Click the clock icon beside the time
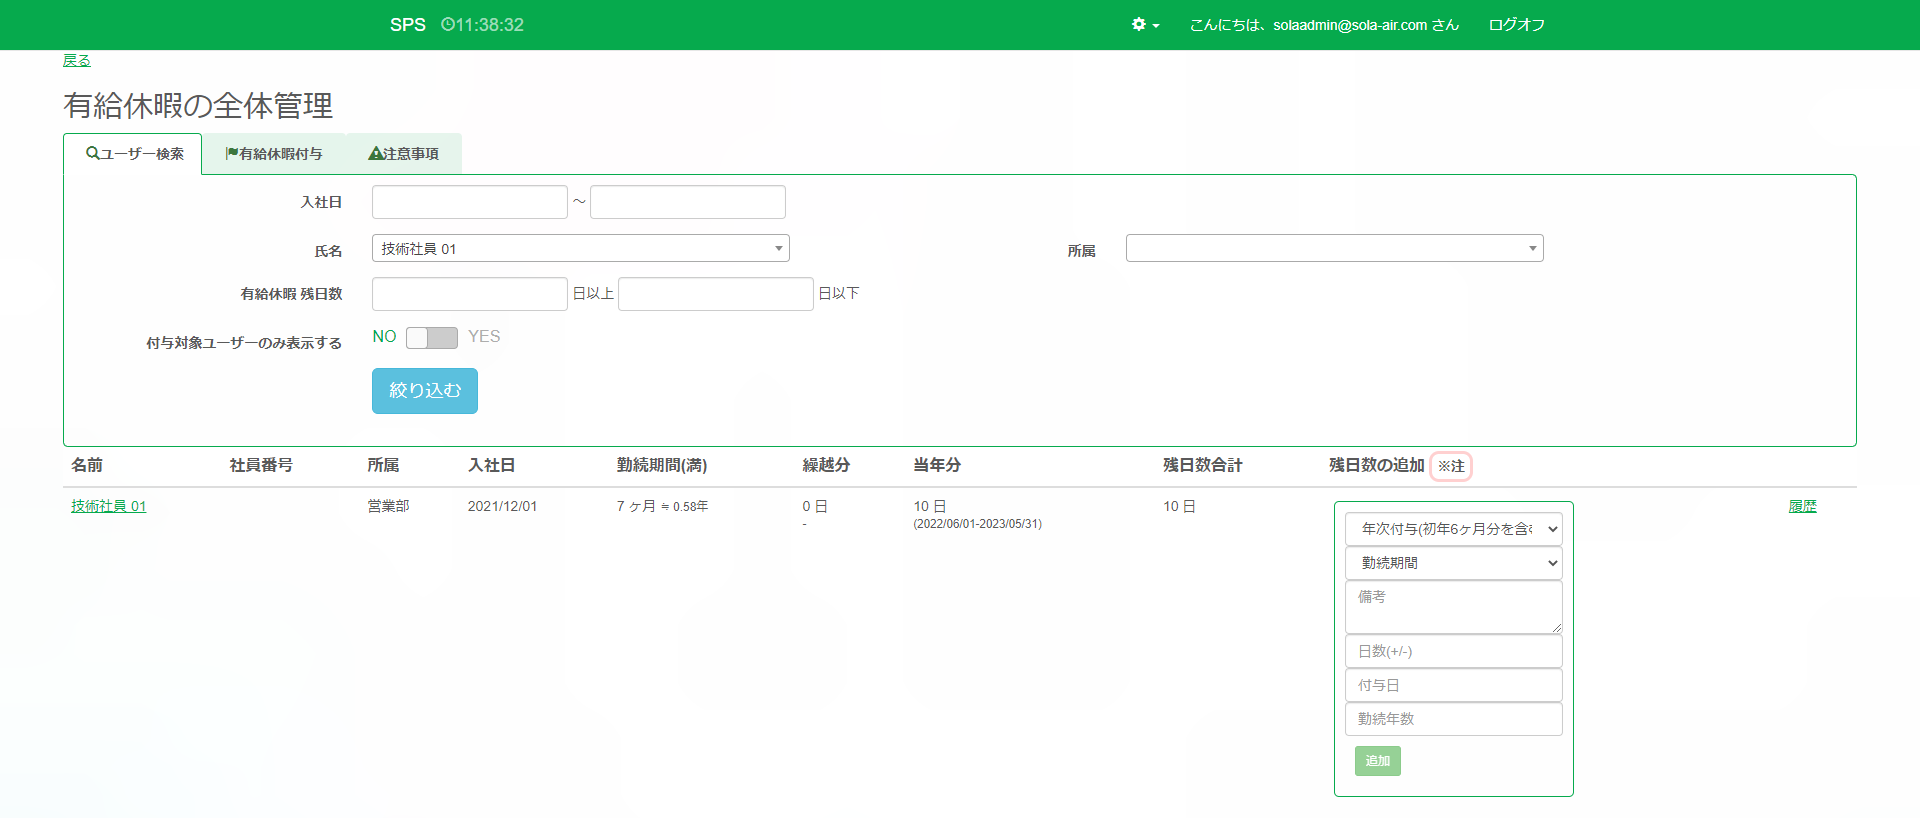This screenshot has width=1920, height=818. (x=447, y=25)
